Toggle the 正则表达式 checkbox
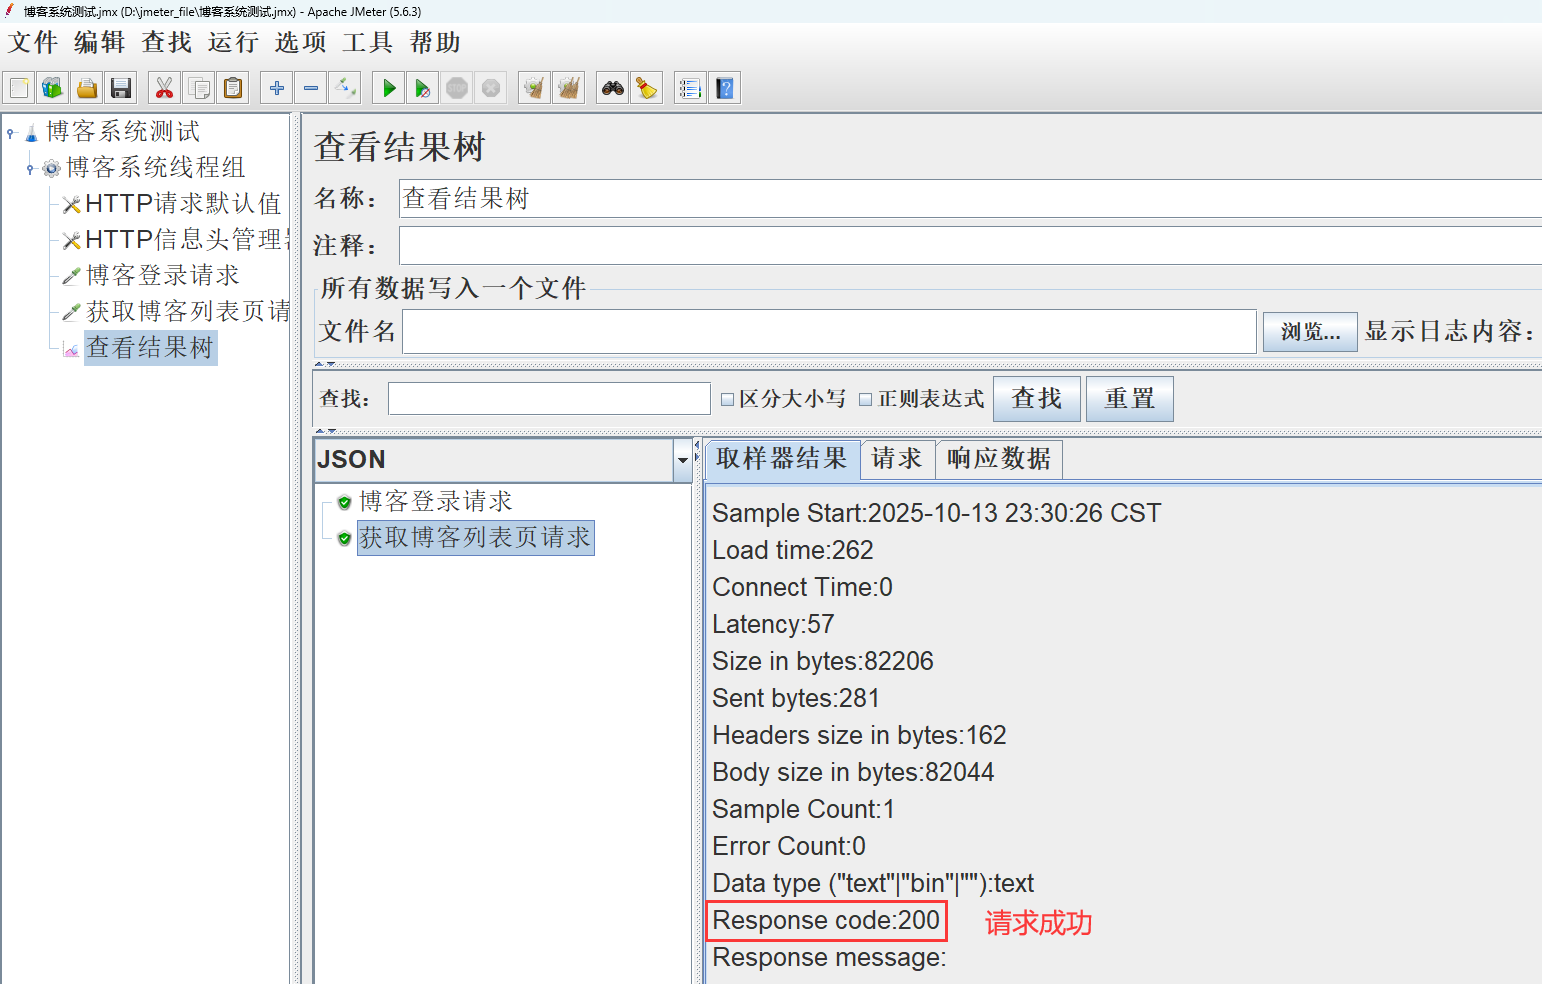Image resolution: width=1542 pixels, height=984 pixels. [x=866, y=399]
